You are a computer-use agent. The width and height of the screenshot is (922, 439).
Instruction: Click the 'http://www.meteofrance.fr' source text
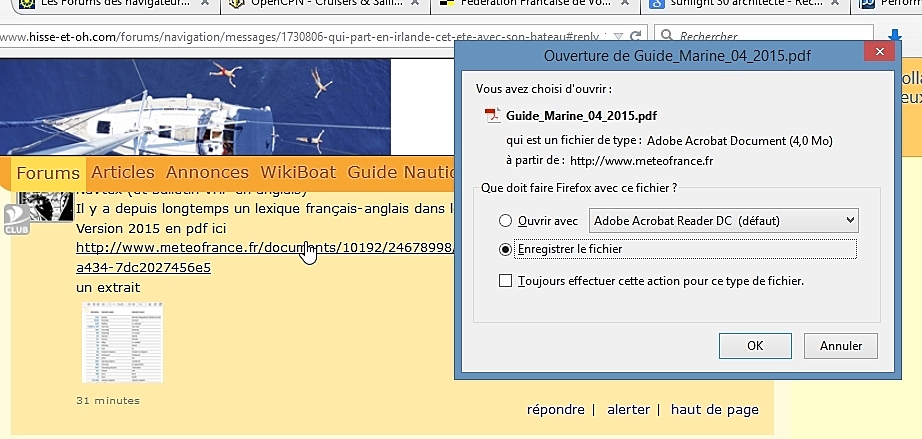click(642, 160)
